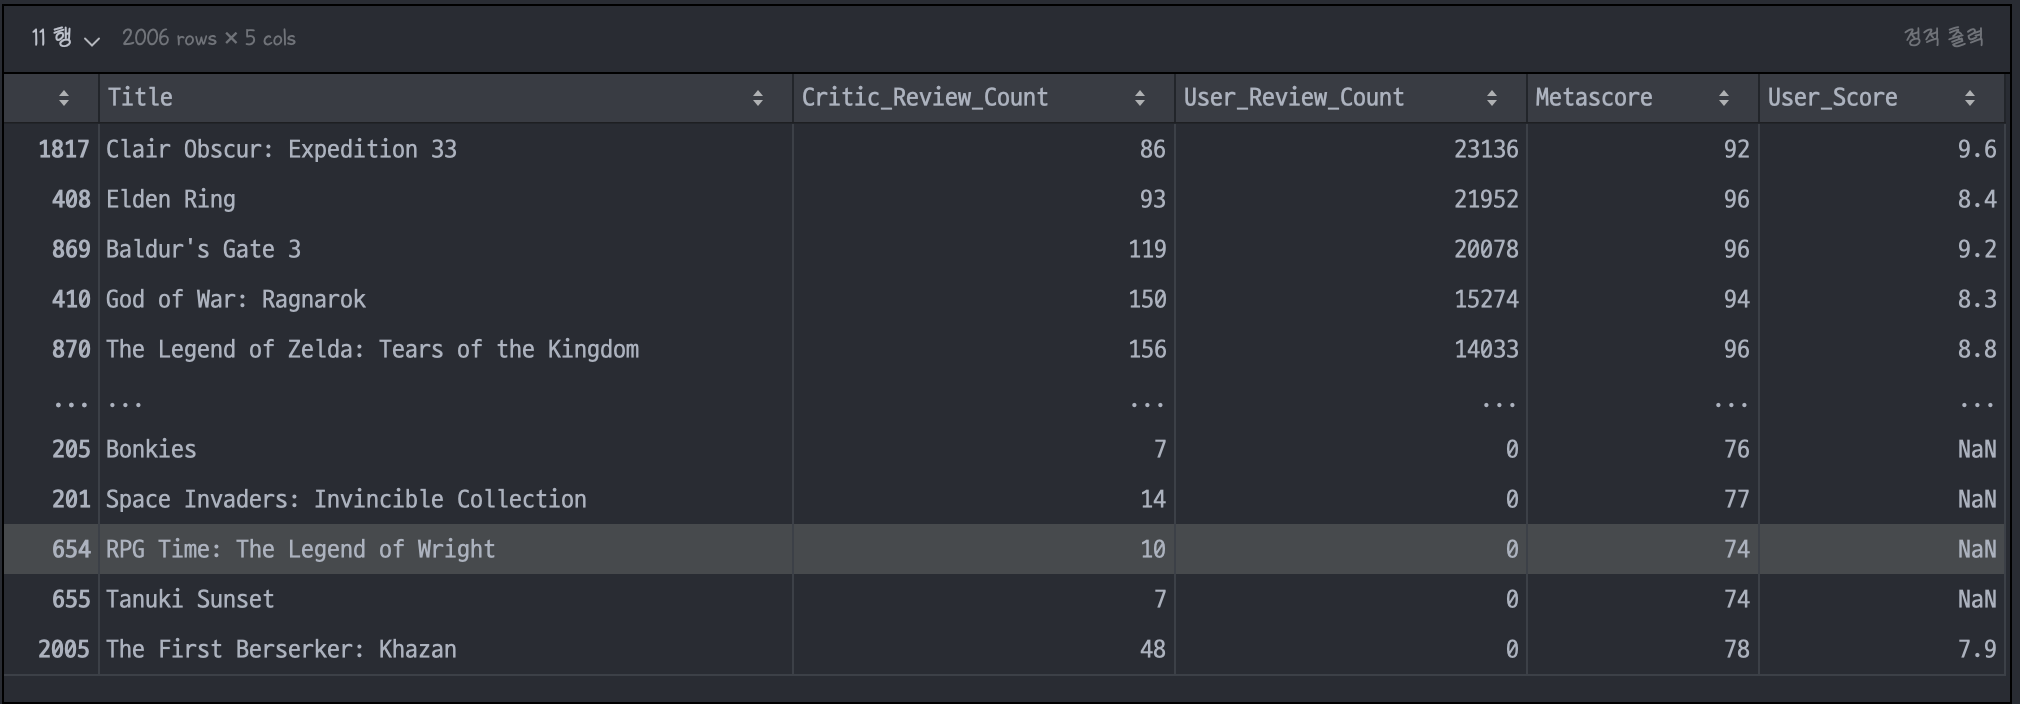Screen dimensions: 2020x704
Task: Select the Bonkies title cell
Action: [x=446, y=449]
